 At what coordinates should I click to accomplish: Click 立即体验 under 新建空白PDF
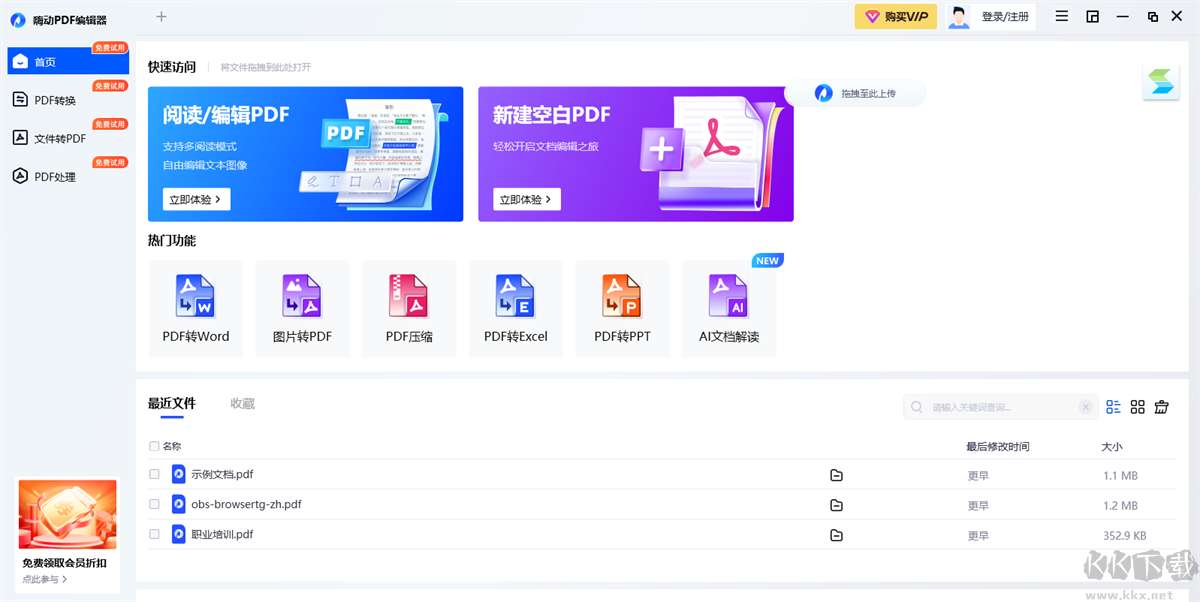[525, 199]
